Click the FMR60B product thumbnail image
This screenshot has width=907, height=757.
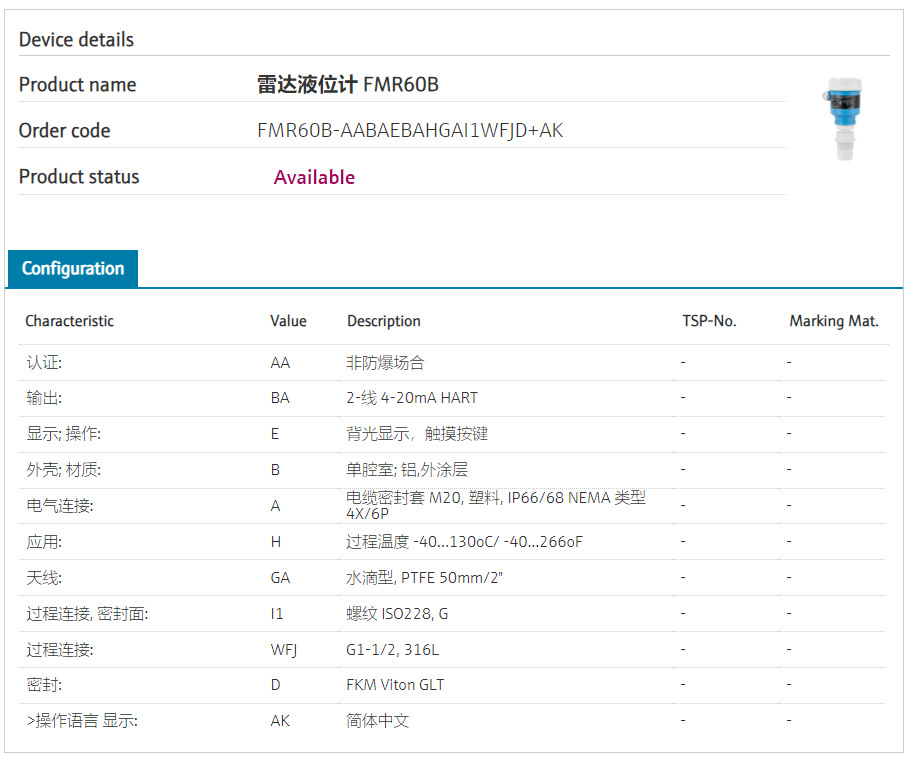(x=845, y=119)
